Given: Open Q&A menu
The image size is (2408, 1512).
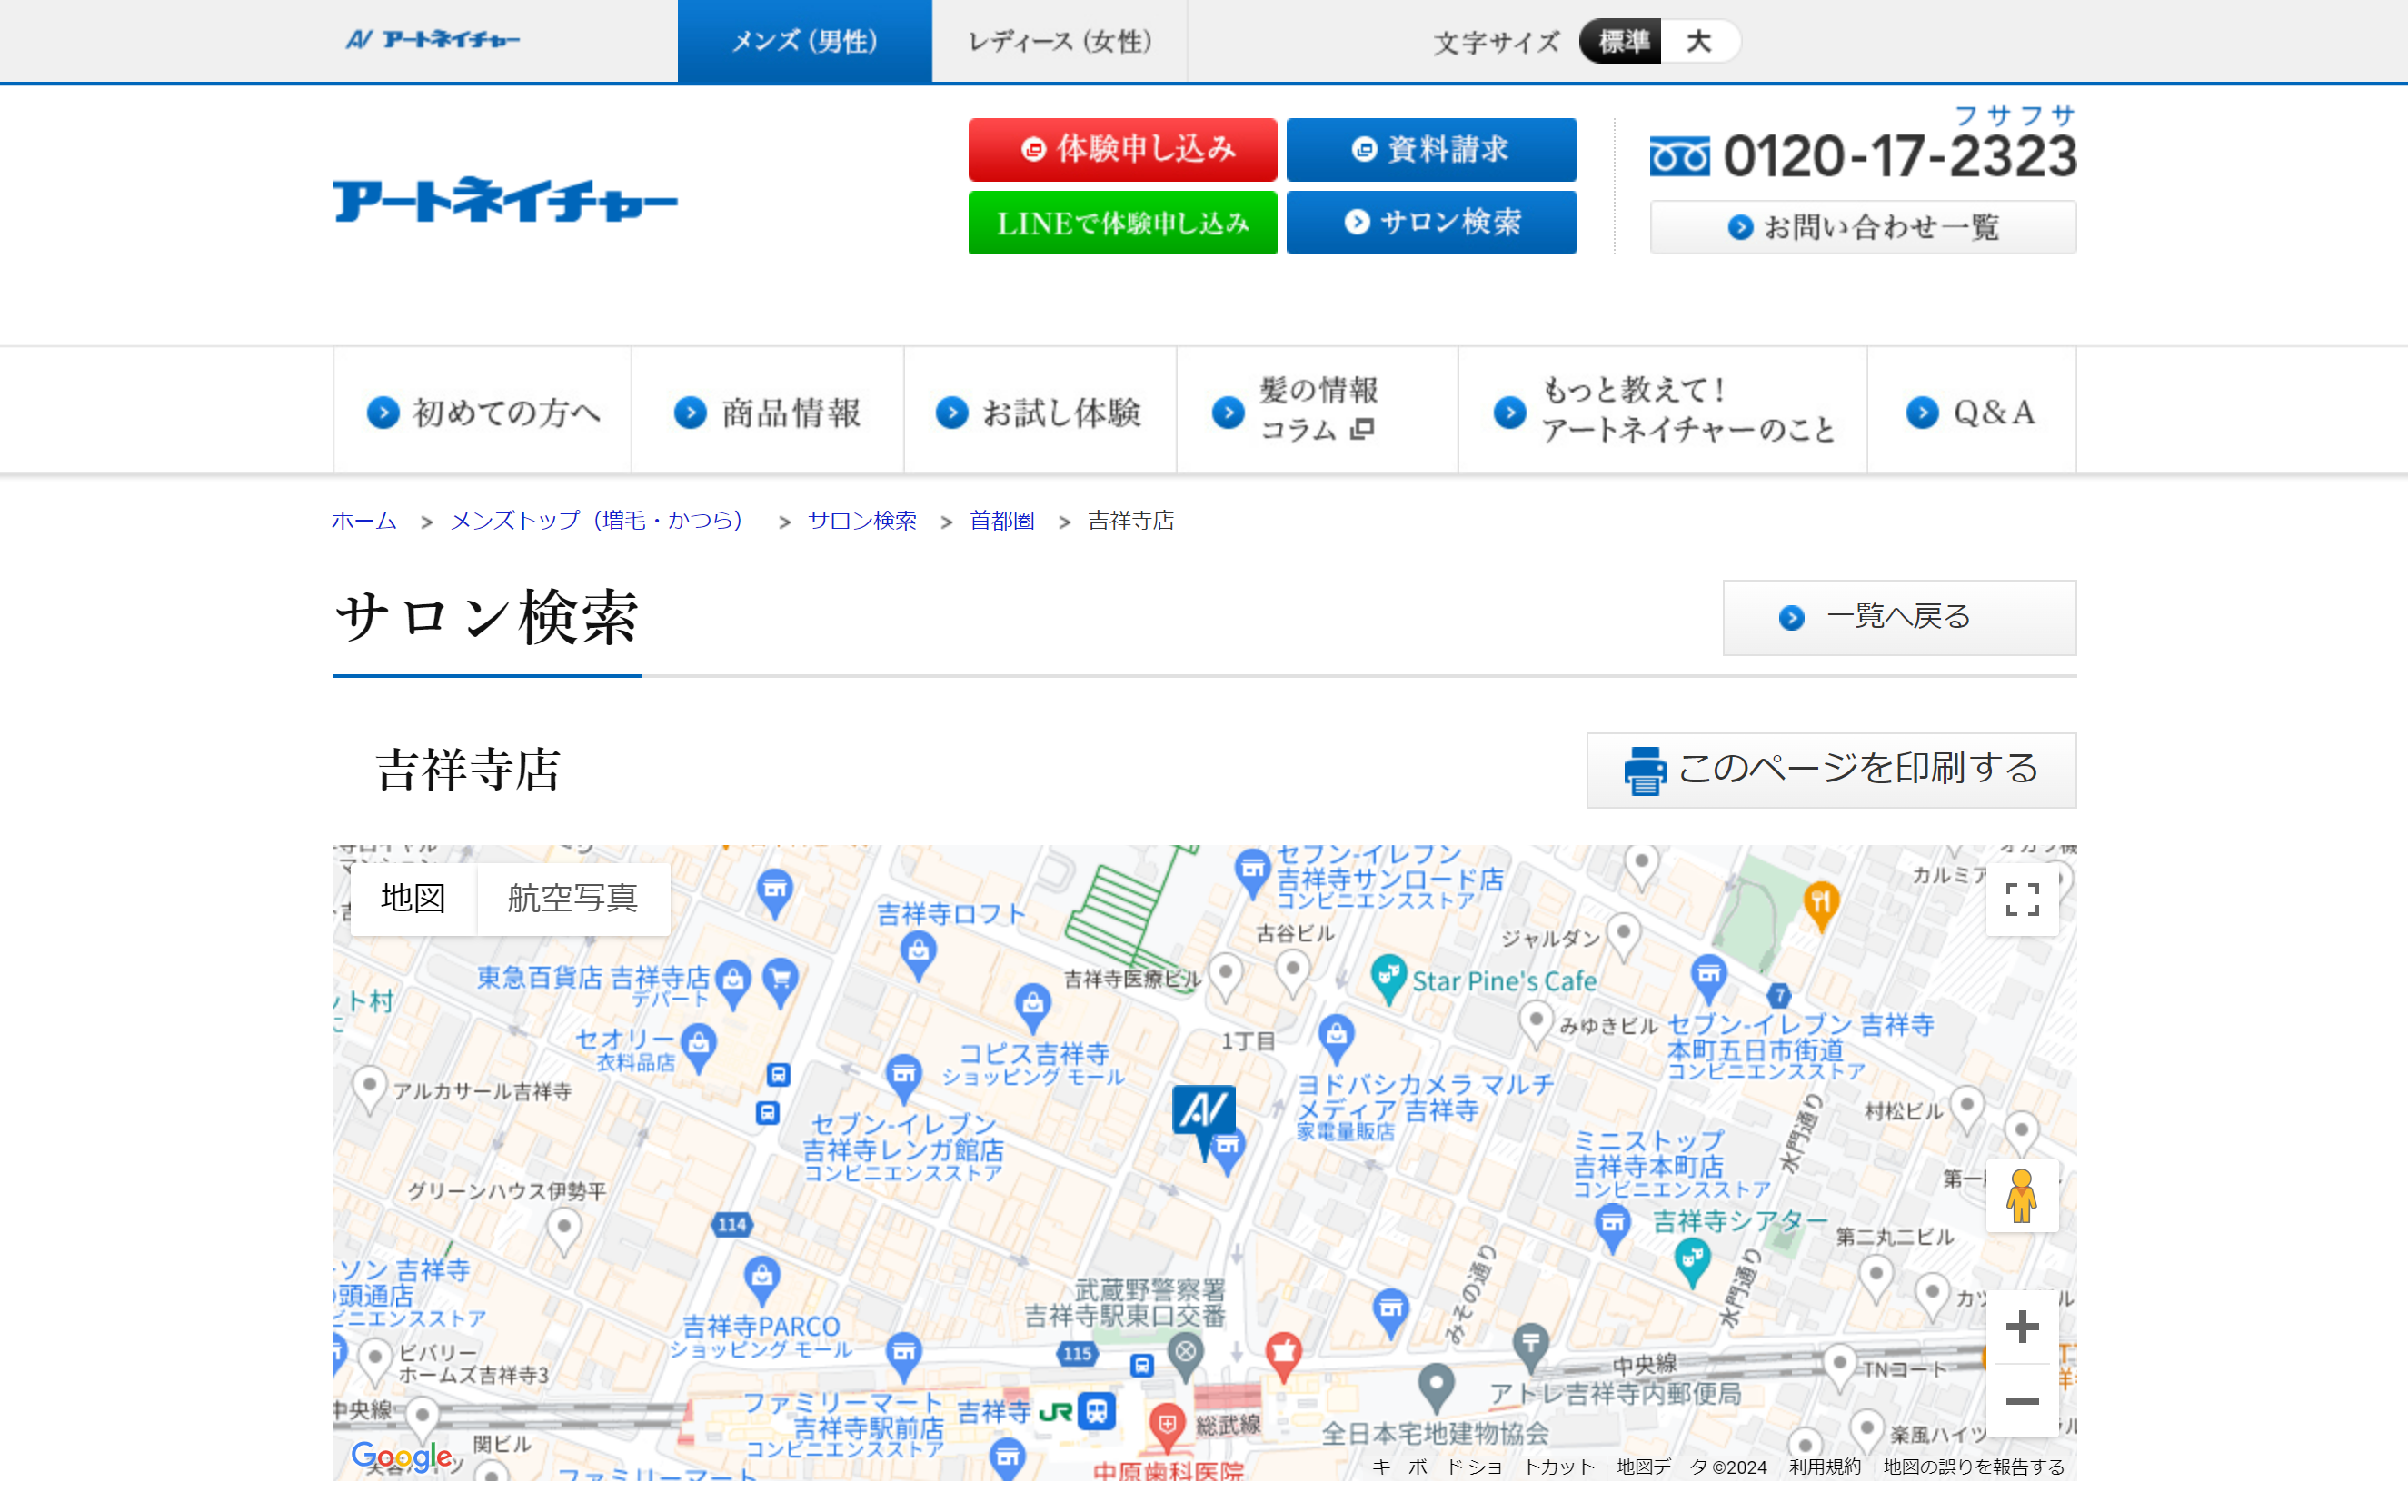Looking at the screenshot, I should click(x=1971, y=411).
